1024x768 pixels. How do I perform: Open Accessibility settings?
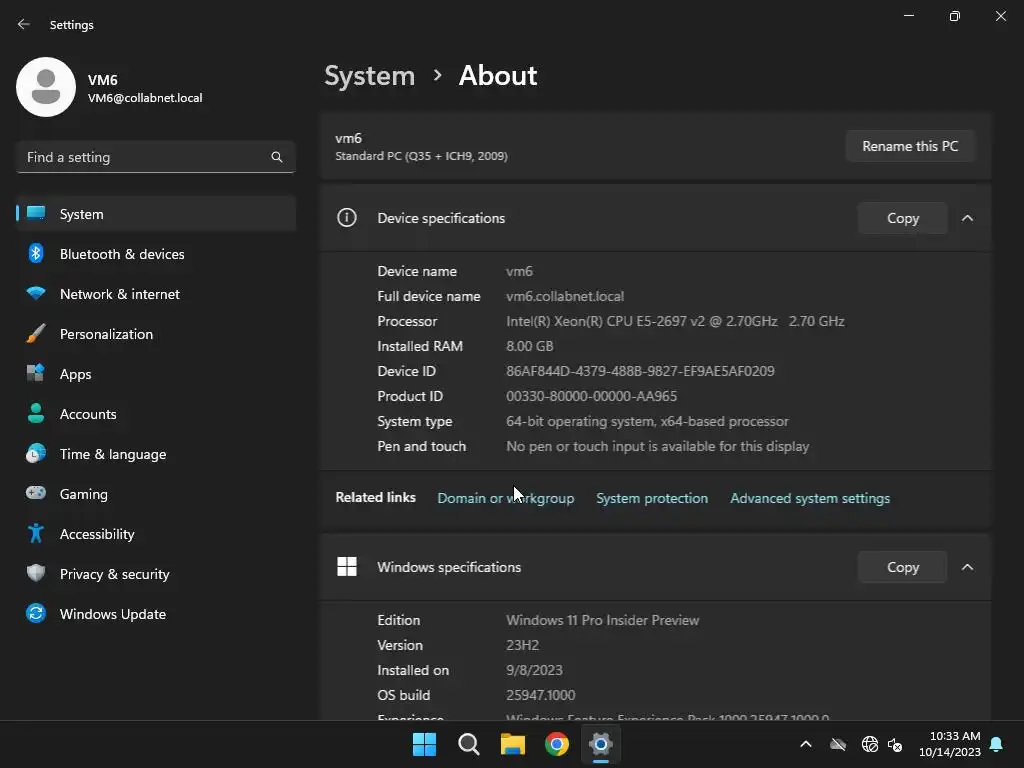point(156,534)
